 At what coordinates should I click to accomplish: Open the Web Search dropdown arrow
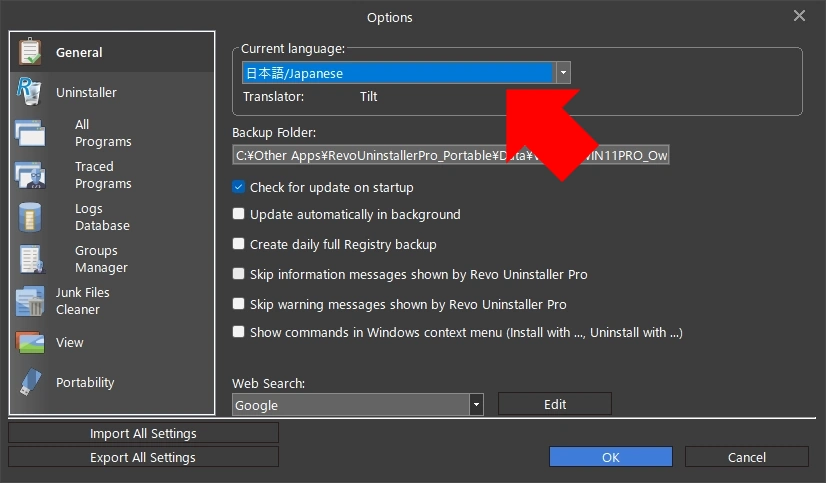point(476,405)
